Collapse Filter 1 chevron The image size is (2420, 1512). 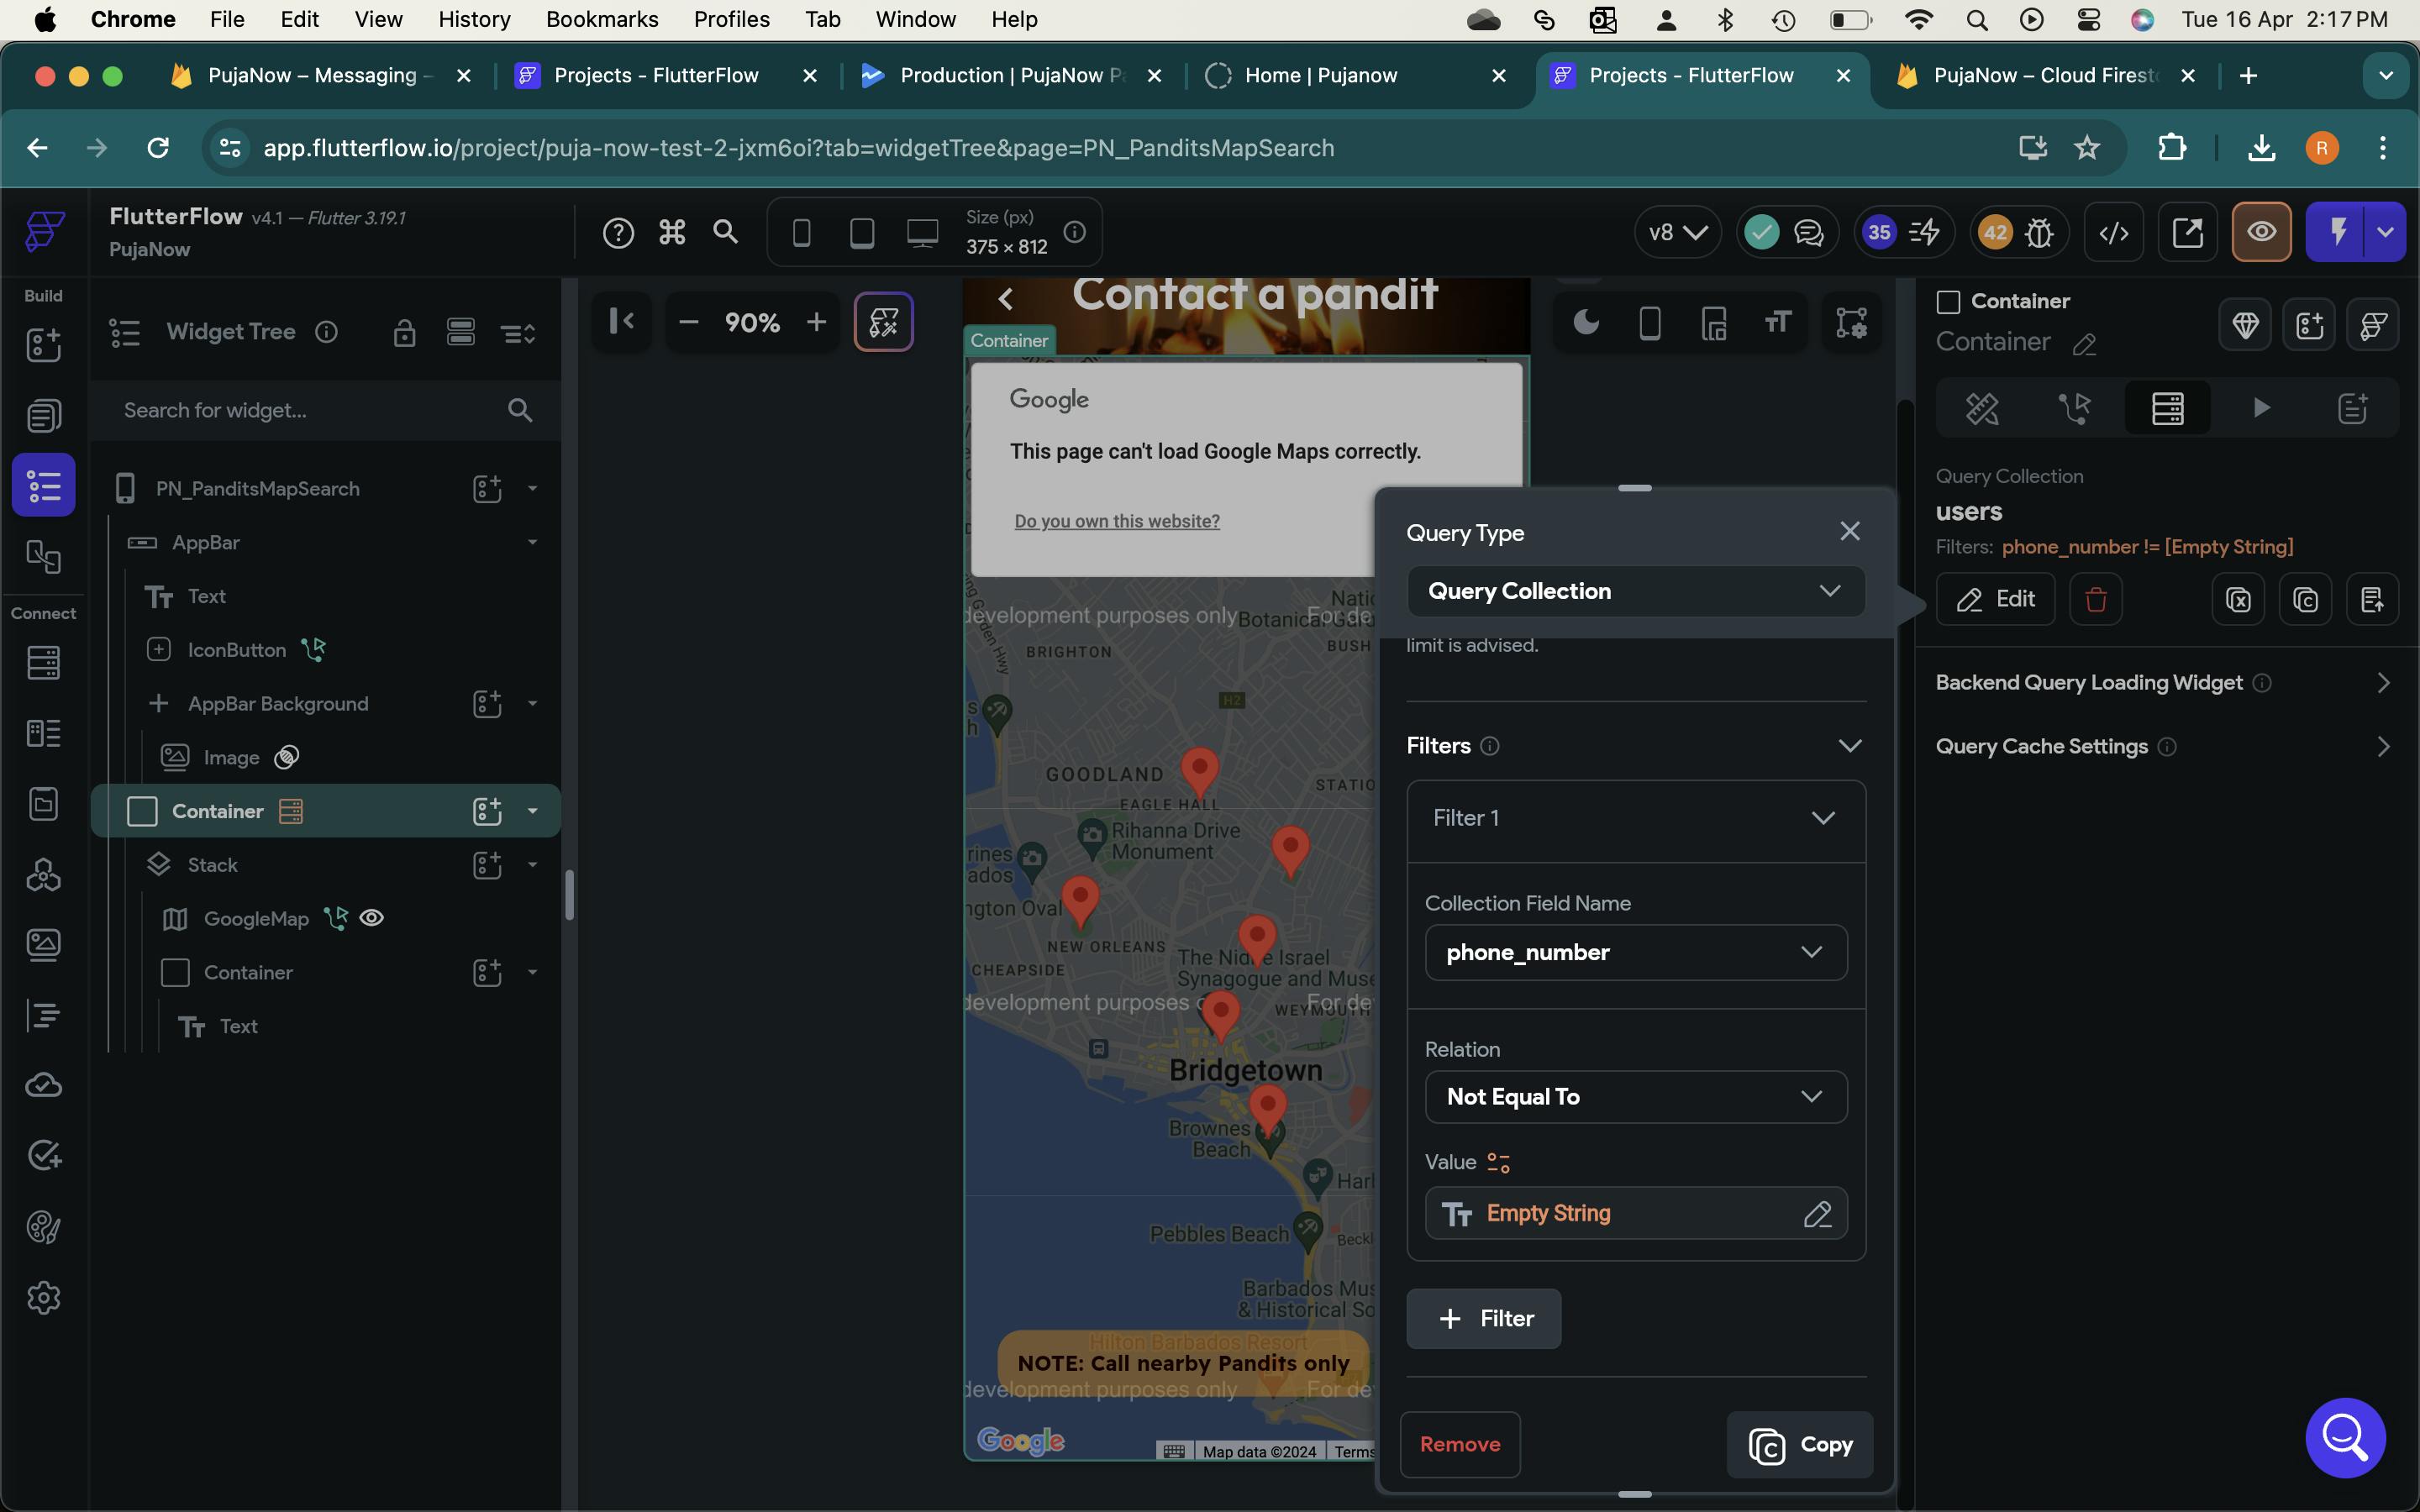pos(1823,818)
